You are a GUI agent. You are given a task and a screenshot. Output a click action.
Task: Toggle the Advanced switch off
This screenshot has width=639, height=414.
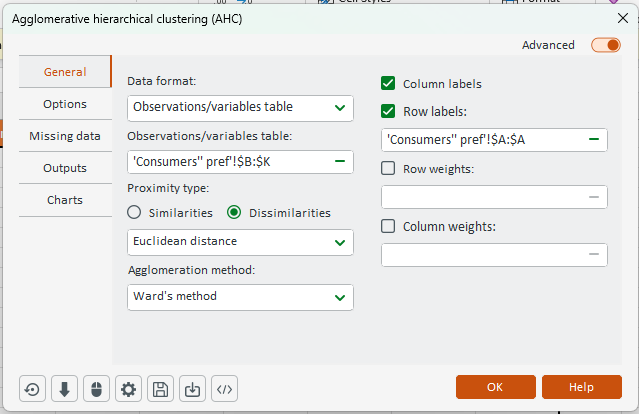point(606,45)
